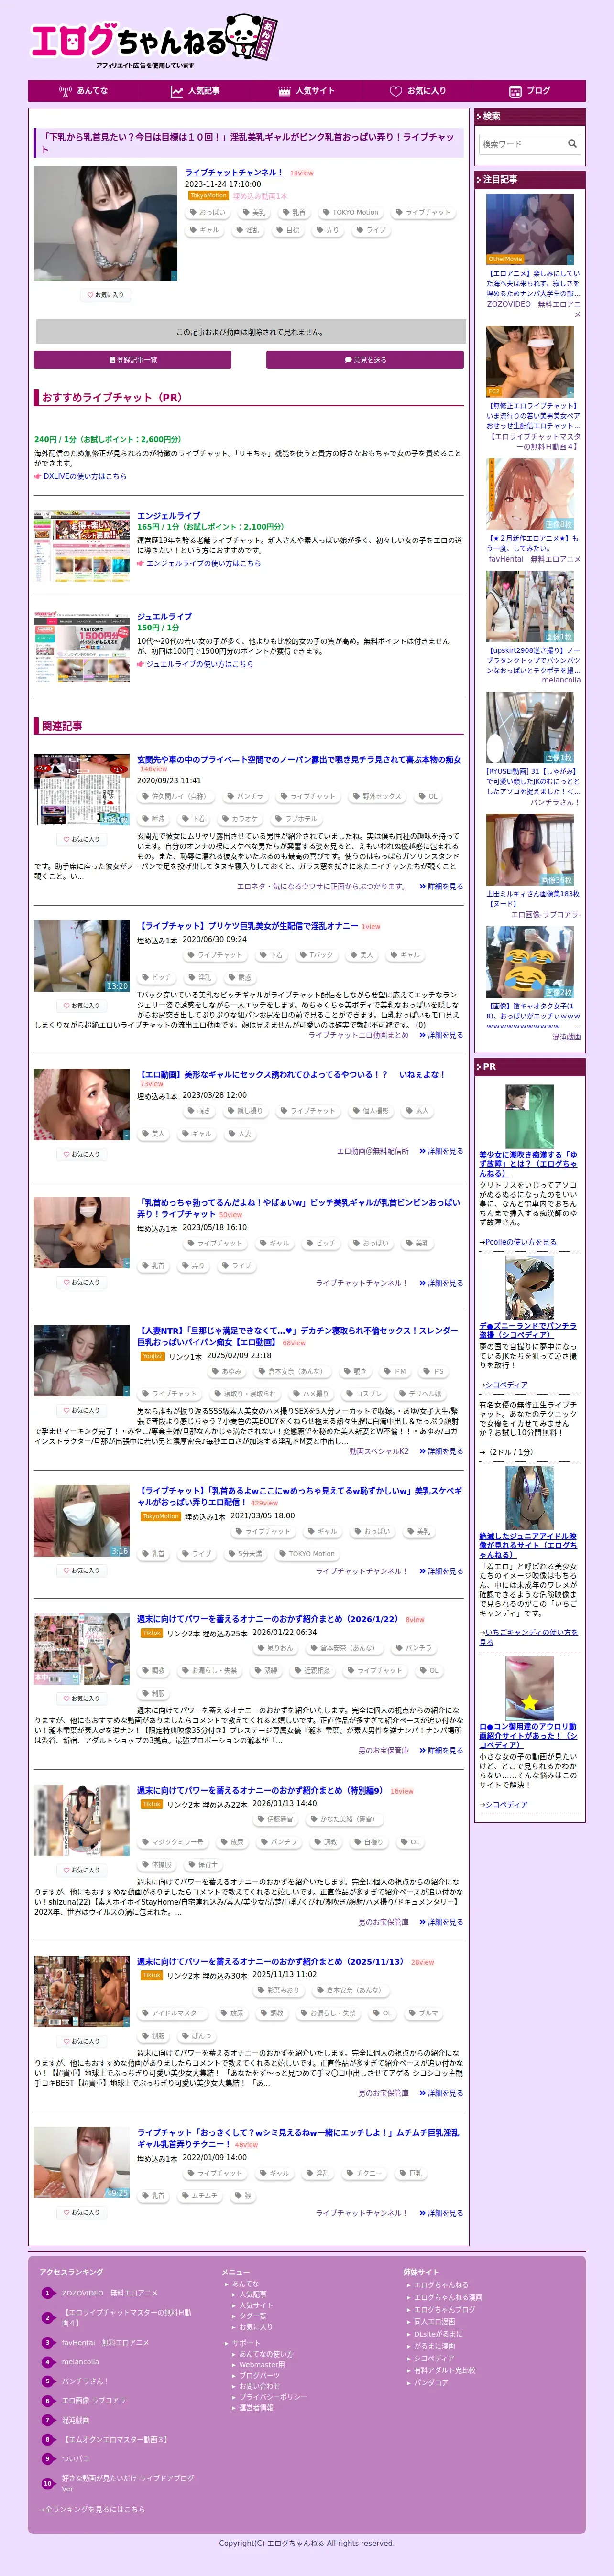Open the お気に入り navigation tab
This screenshot has width=614, height=2576.
[x=418, y=91]
